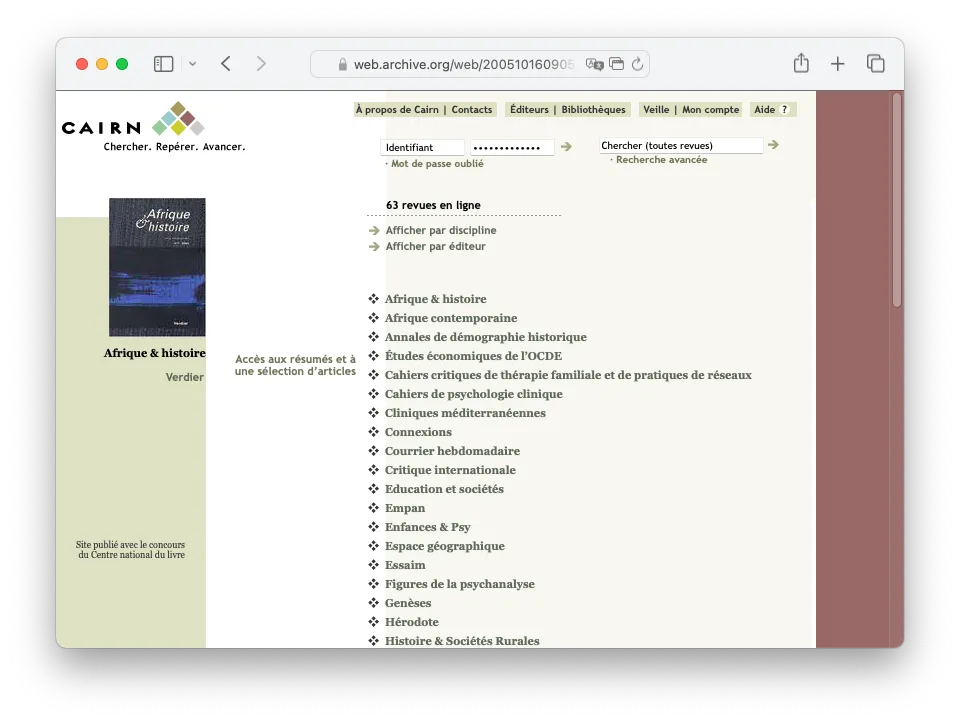Show the tab overview icon

tap(876, 64)
